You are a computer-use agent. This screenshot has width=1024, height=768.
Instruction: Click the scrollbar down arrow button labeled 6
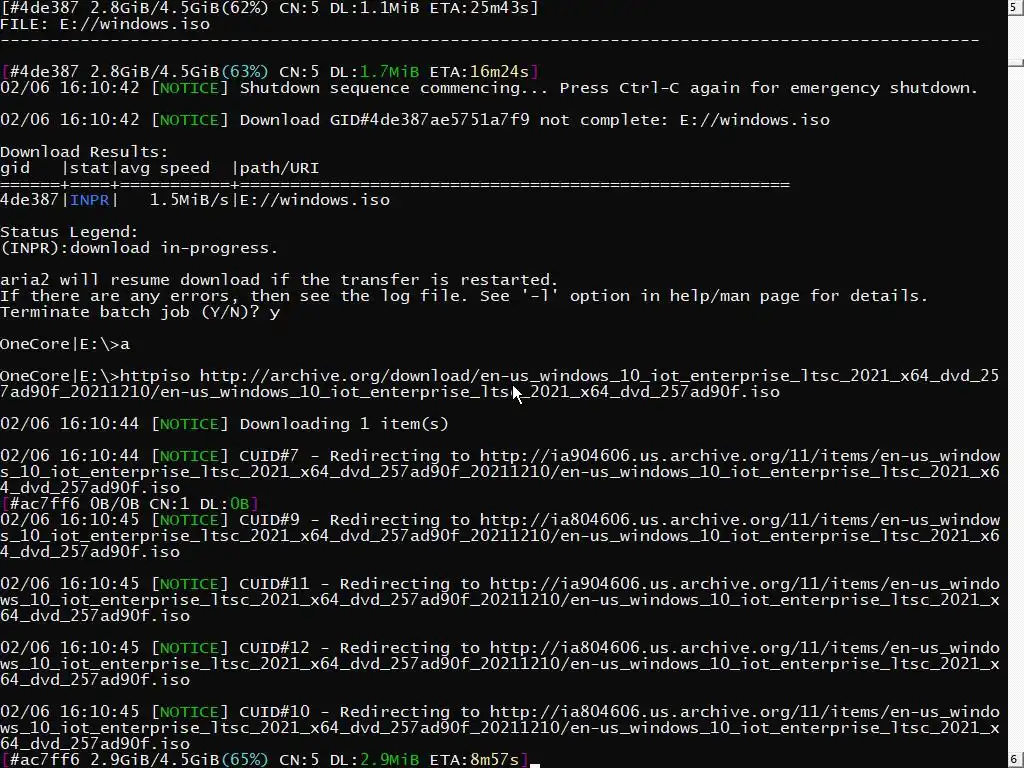pos(1016,760)
